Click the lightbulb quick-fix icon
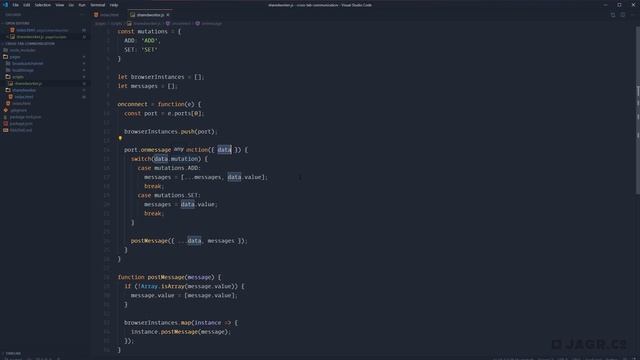Screen dimensions: 640x360 pyautogui.click(x=120, y=138)
